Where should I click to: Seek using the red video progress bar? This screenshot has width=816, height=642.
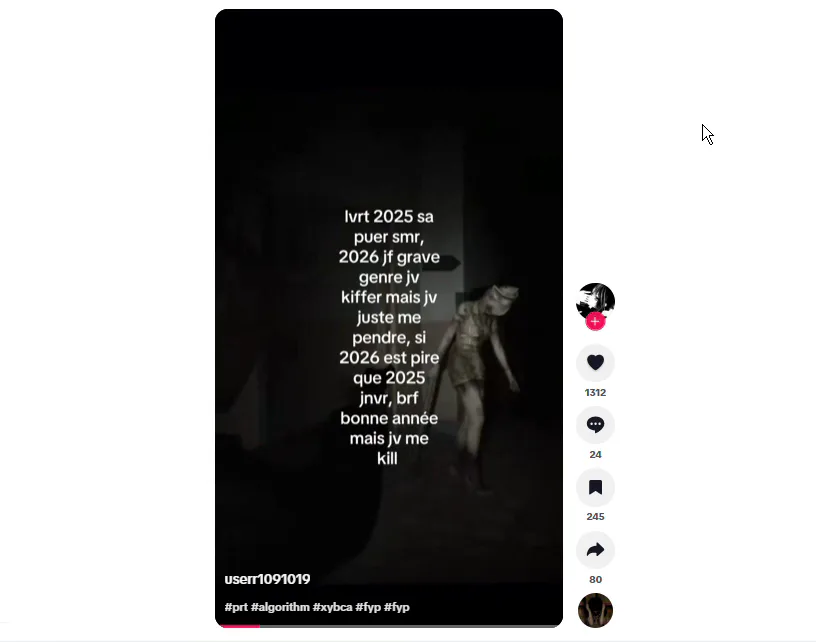[x=389, y=626]
